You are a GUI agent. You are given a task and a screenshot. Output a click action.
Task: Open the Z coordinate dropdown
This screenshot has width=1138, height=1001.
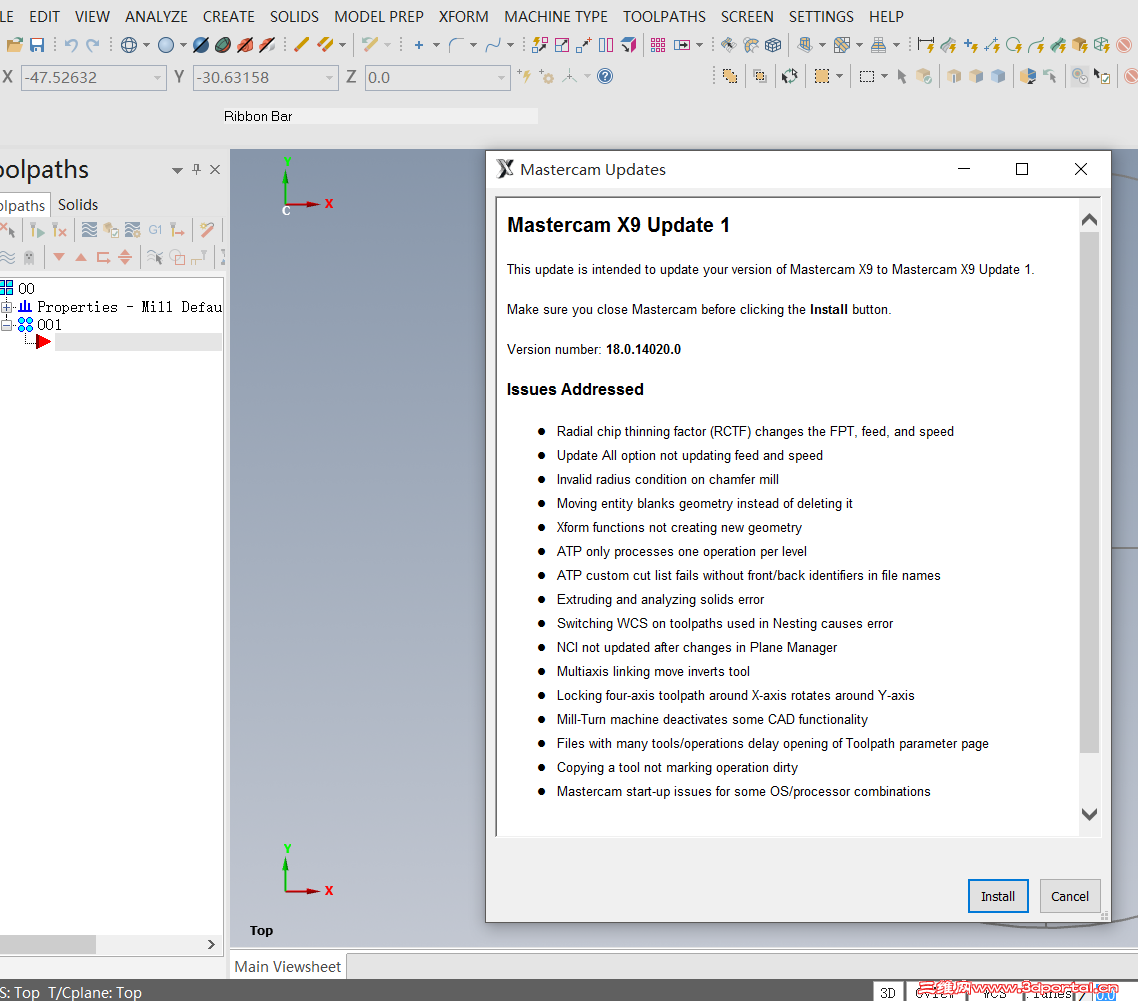(x=501, y=78)
